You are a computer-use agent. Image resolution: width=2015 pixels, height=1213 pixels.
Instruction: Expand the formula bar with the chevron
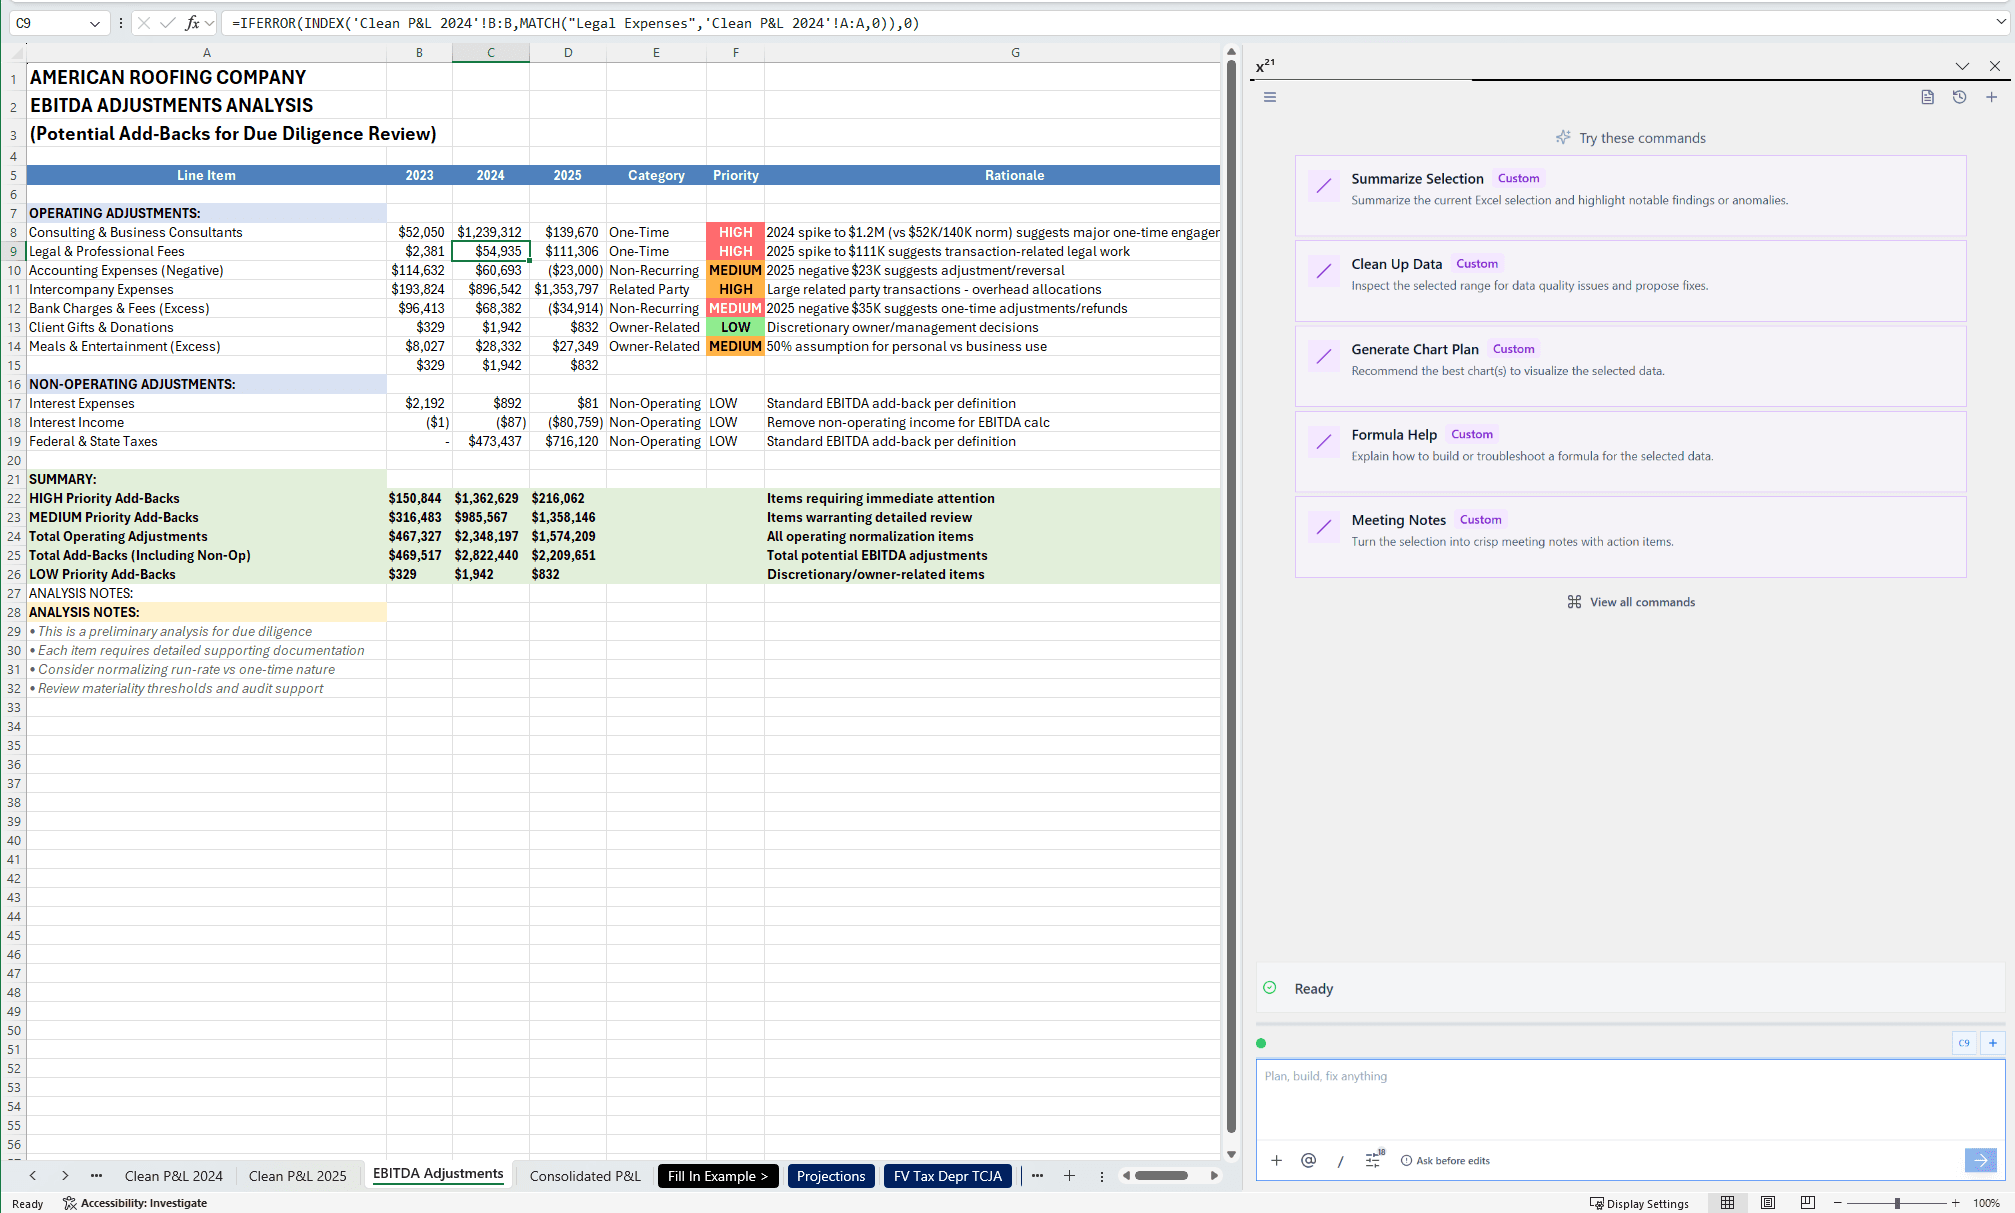(x=2000, y=22)
